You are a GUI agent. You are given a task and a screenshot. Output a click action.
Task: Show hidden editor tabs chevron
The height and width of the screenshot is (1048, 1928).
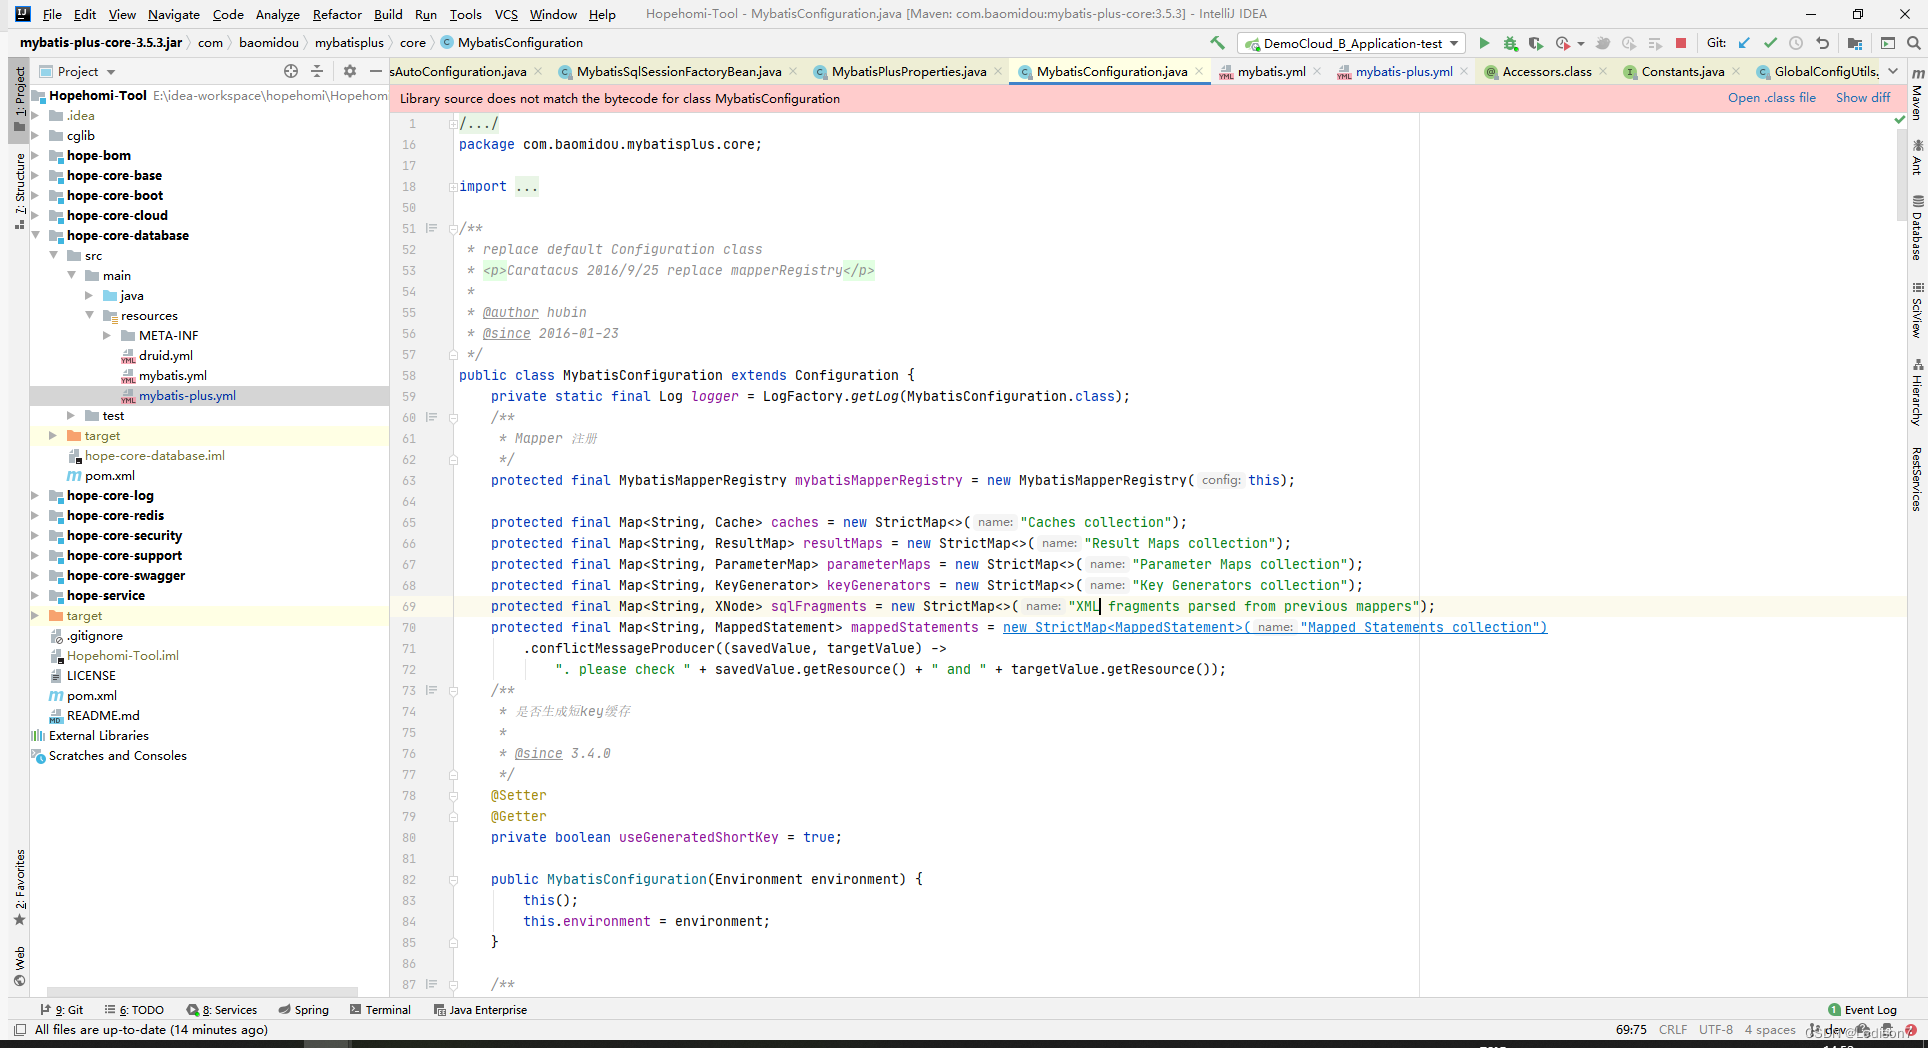tap(1893, 71)
